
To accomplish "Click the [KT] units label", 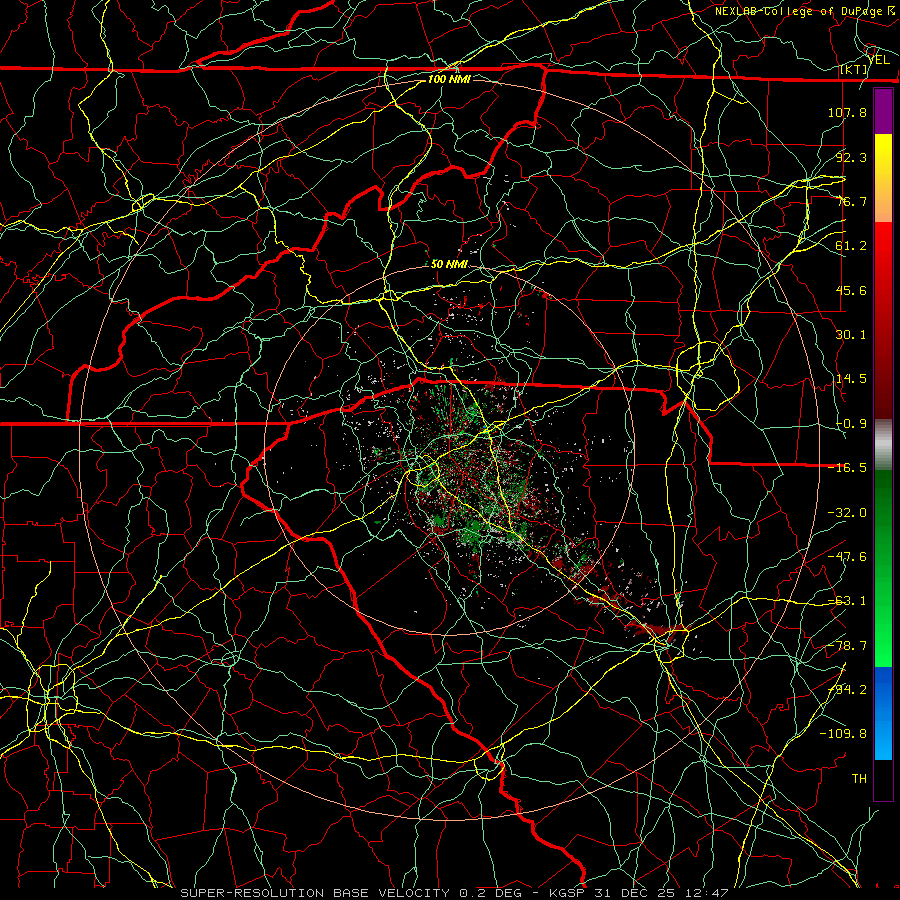I will [854, 70].
